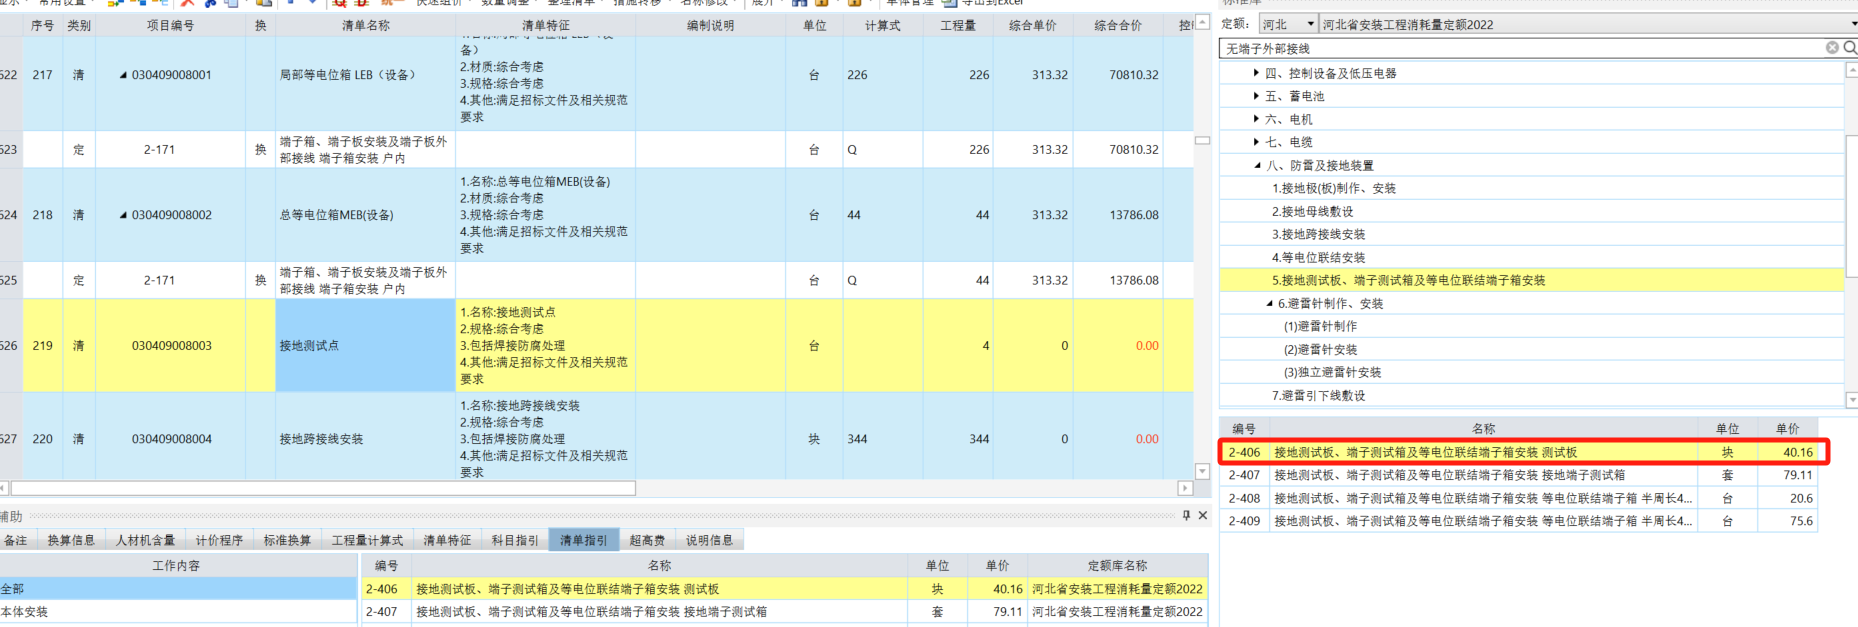Select 2-407 row in bottom 清单指引 table
Screen dimensions: 1858x627
coord(784,611)
